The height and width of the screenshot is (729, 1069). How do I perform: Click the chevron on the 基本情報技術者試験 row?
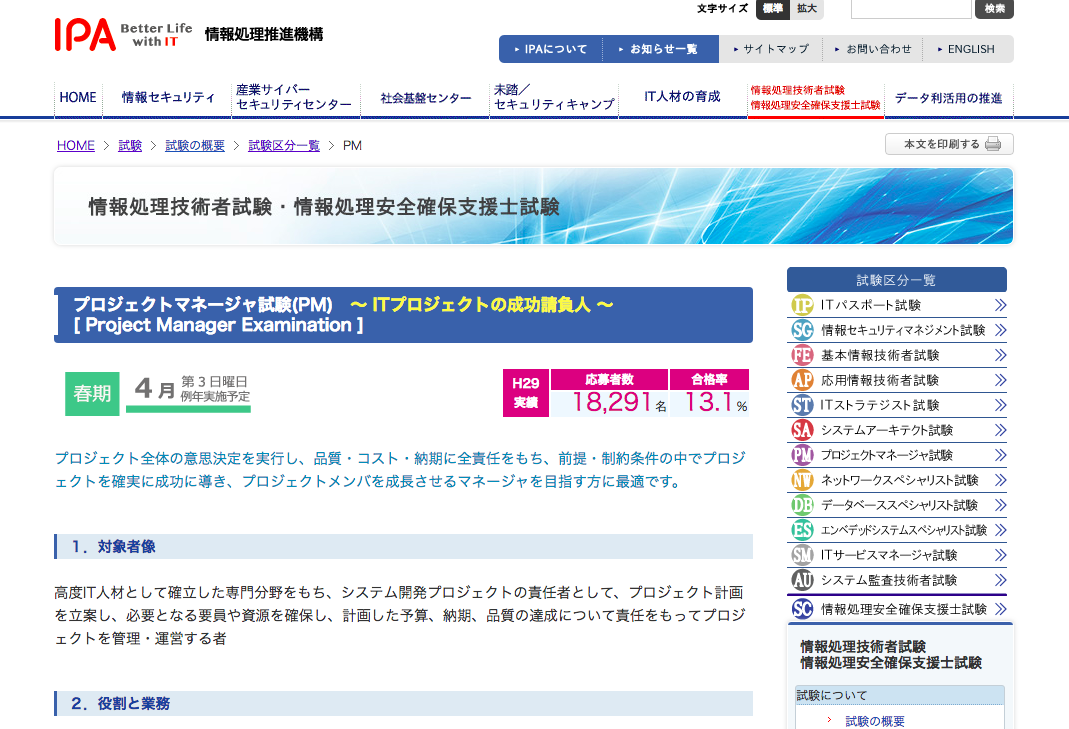point(1000,355)
